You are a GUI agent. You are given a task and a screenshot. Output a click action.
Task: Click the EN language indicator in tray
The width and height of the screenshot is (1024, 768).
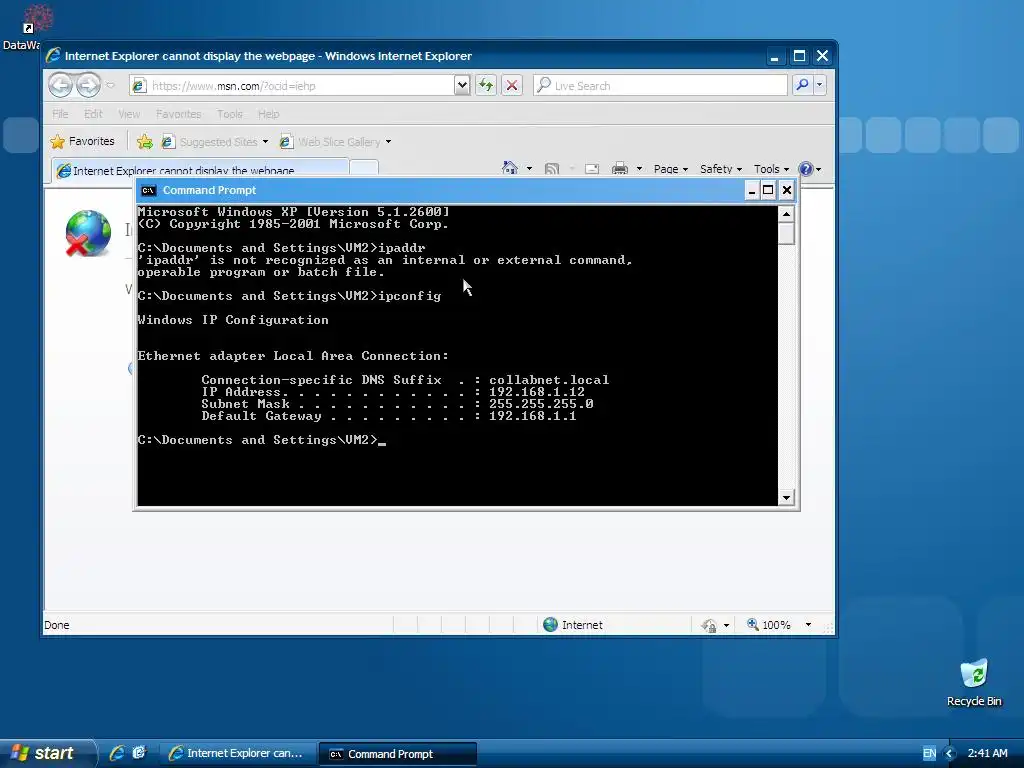click(929, 754)
